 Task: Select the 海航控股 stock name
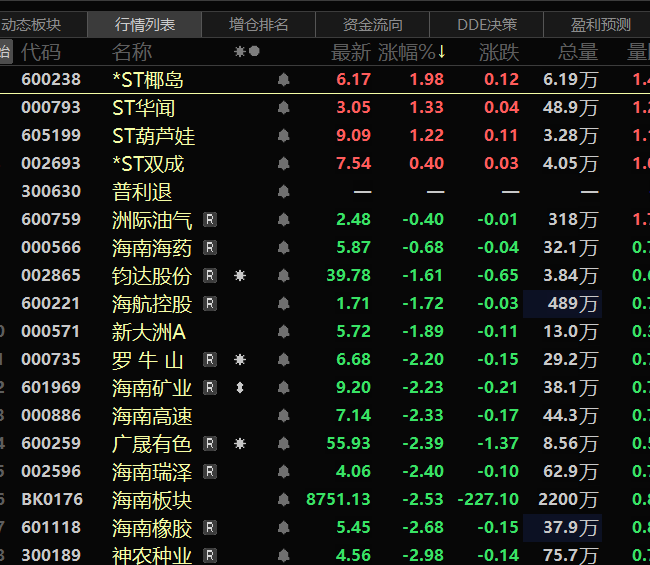(152, 304)
